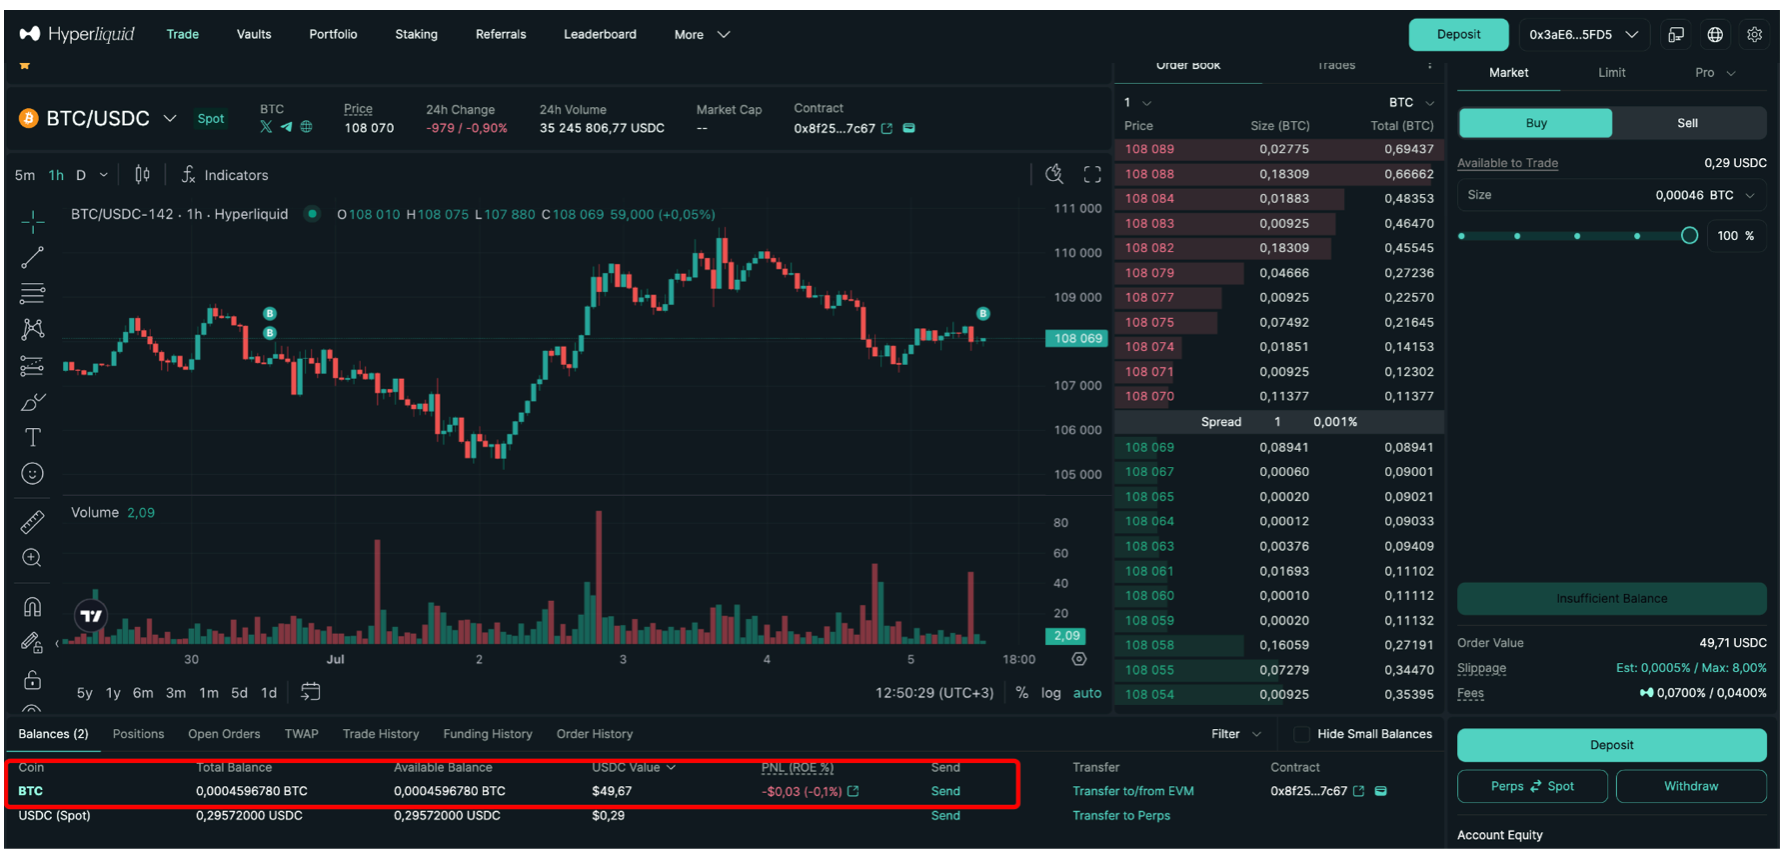Activate the ruler measure tool

coord(32,522)
